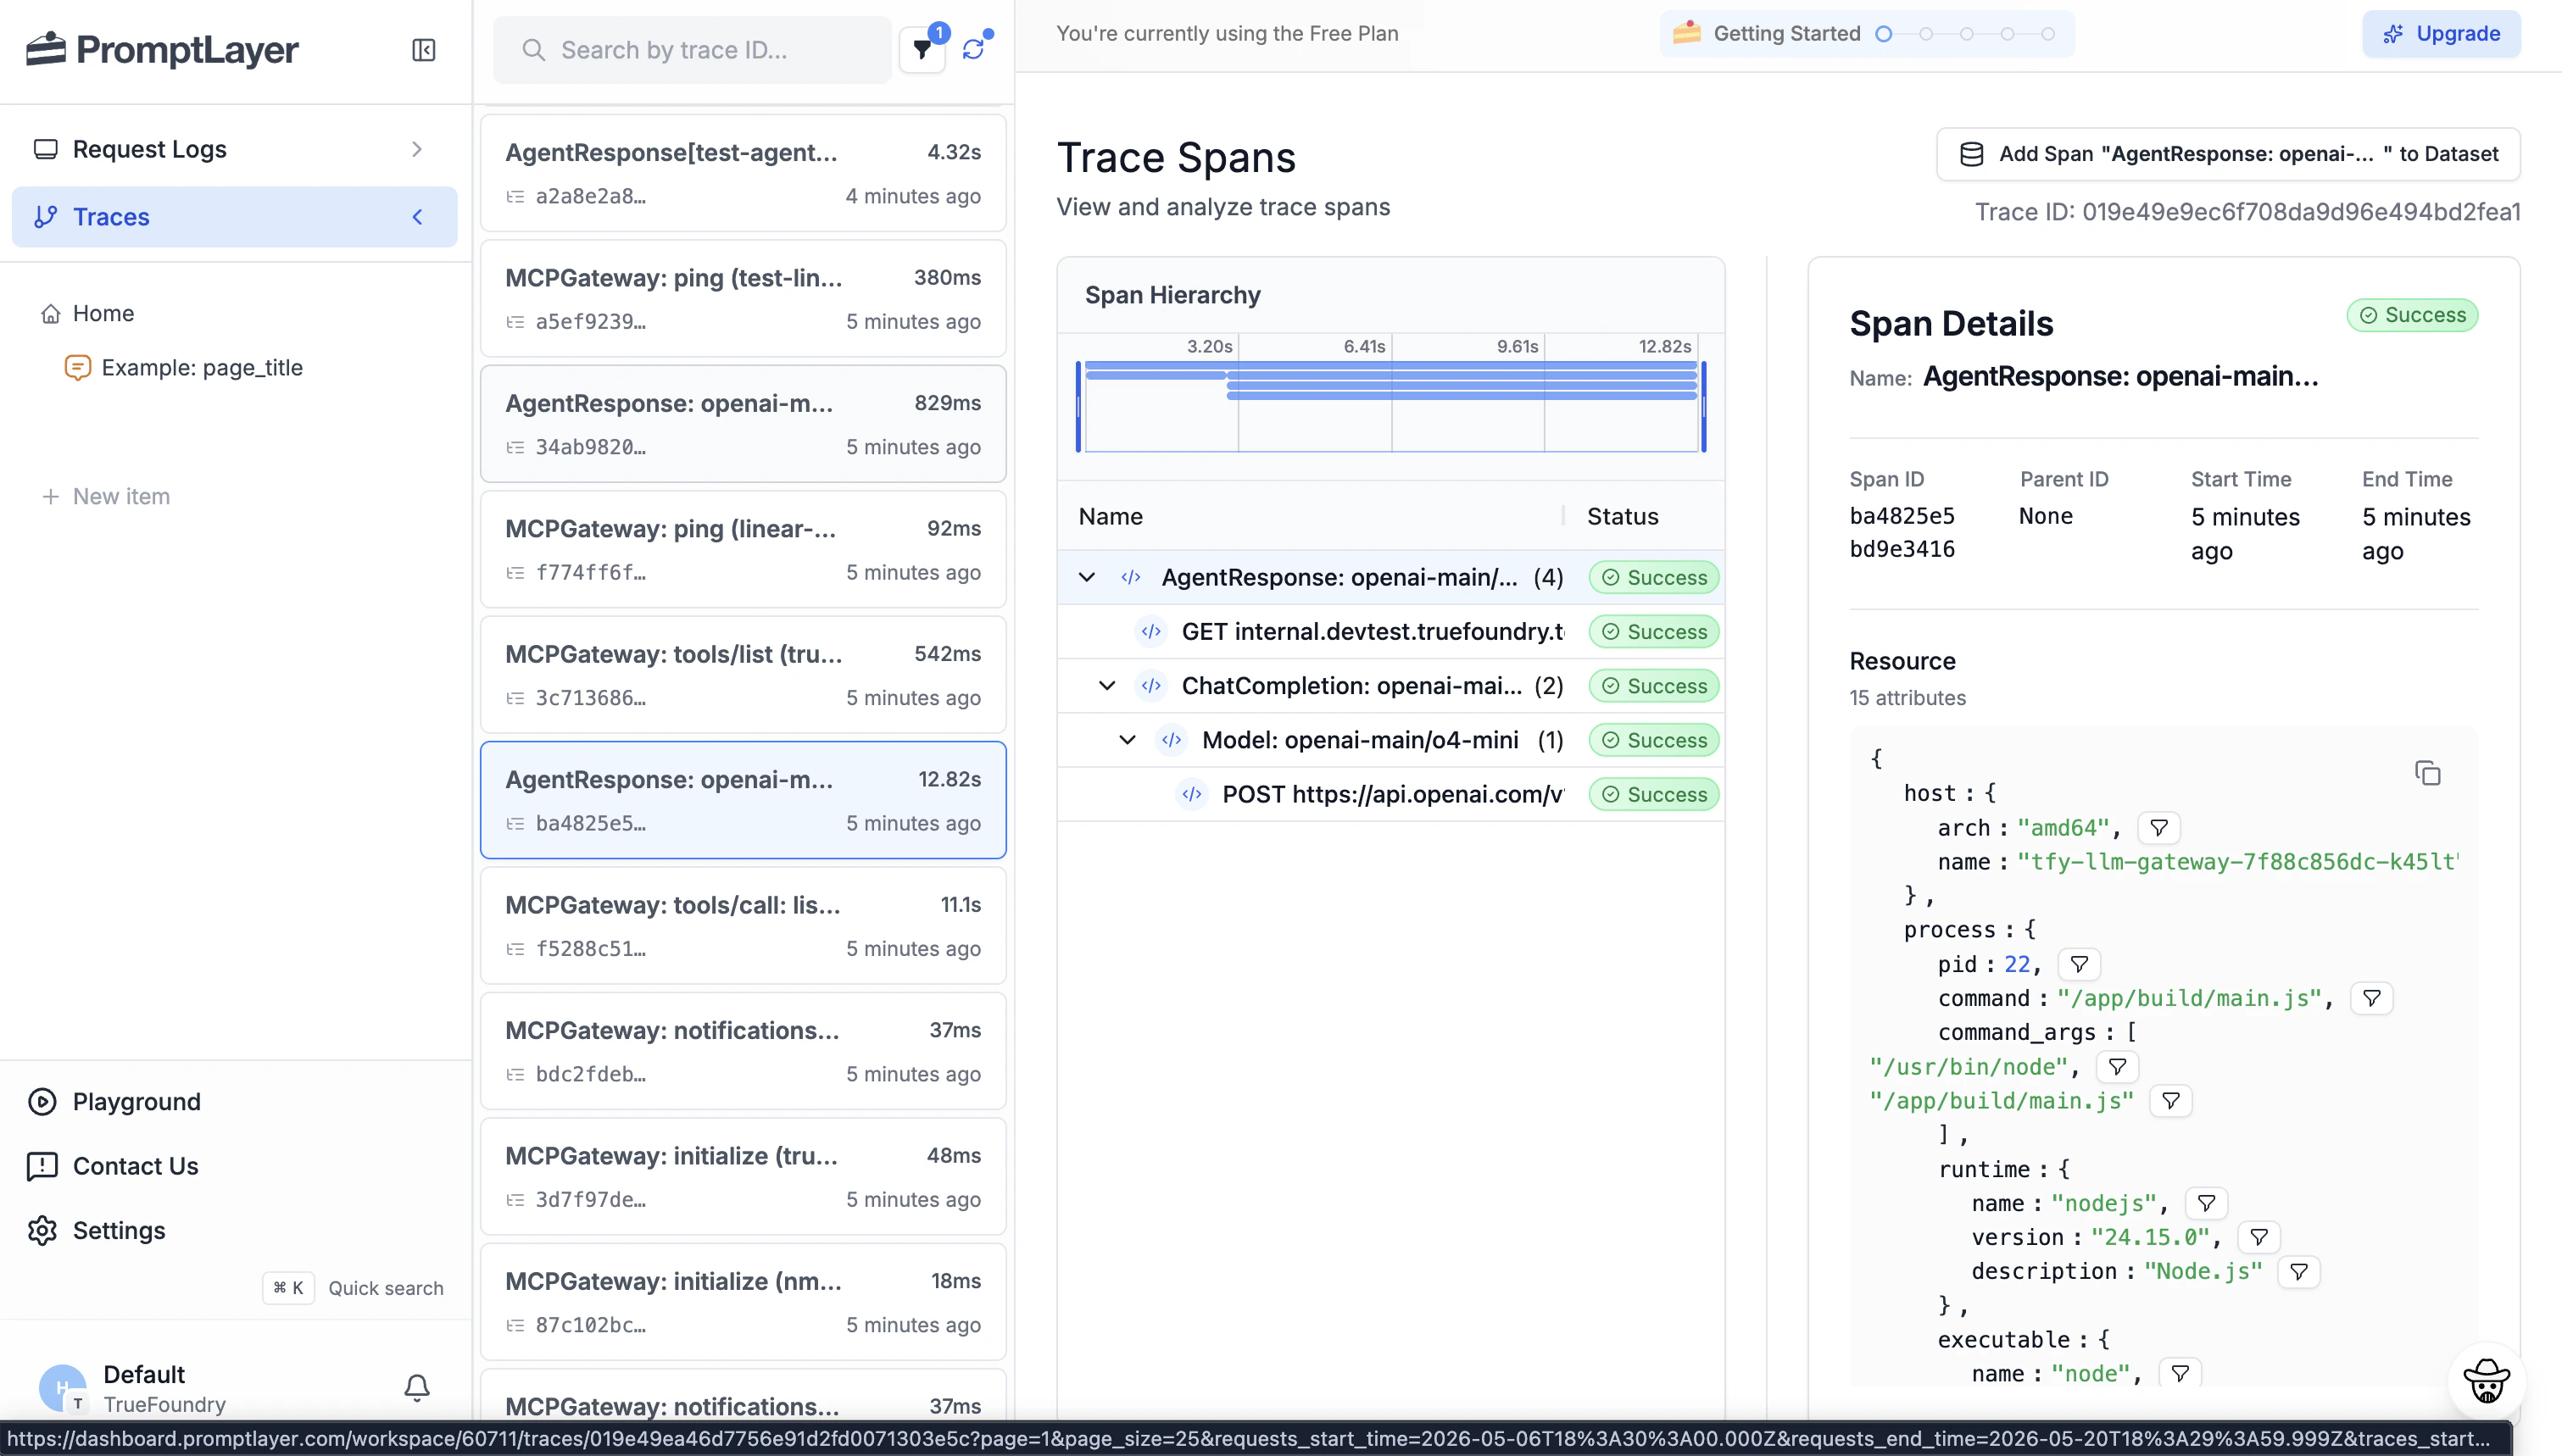
Task: Filter by arch "amd64" attribute
Action: [x=2158, y=828]
